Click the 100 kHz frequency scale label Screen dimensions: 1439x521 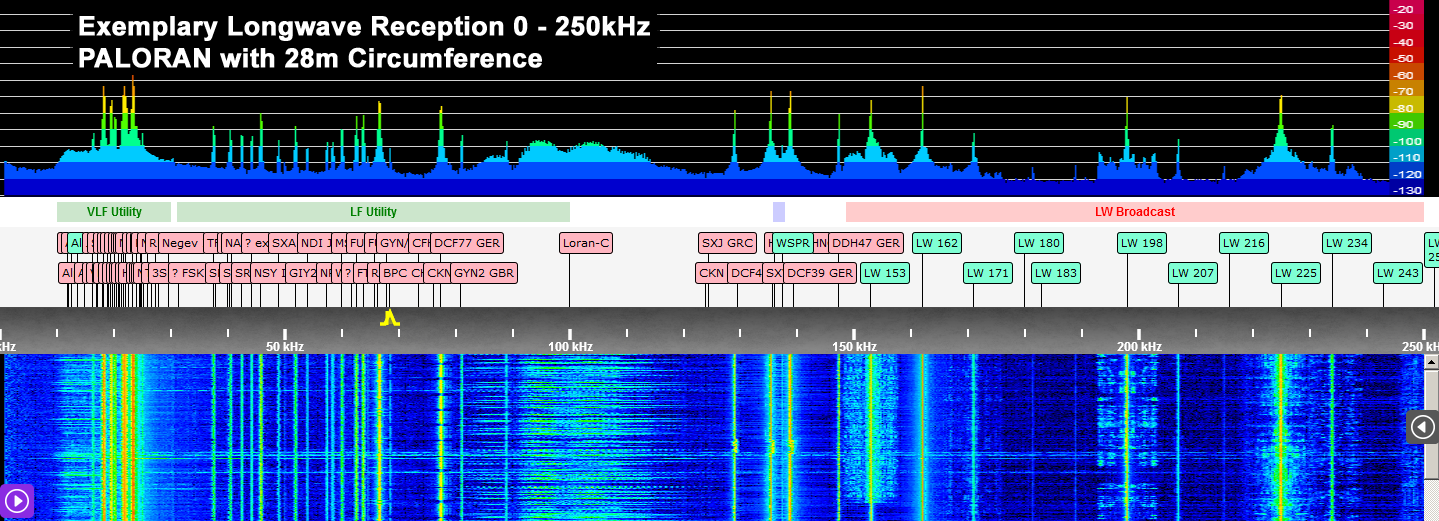(x=571, y=346)
